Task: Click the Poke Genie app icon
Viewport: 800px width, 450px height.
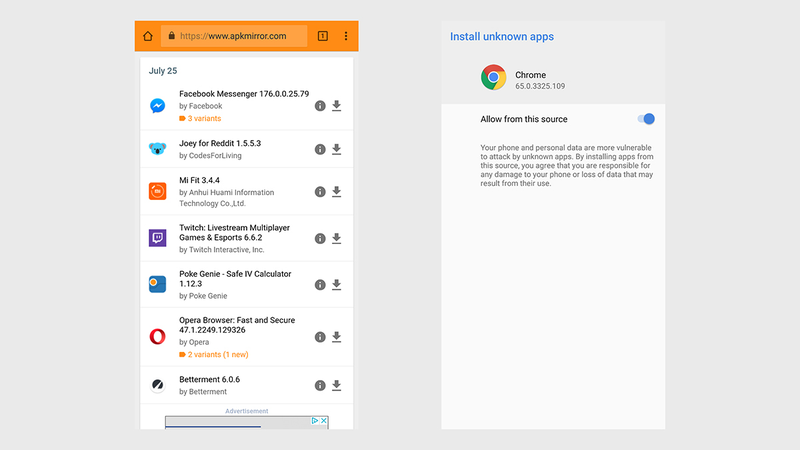Action: click(x=158, y=284)
